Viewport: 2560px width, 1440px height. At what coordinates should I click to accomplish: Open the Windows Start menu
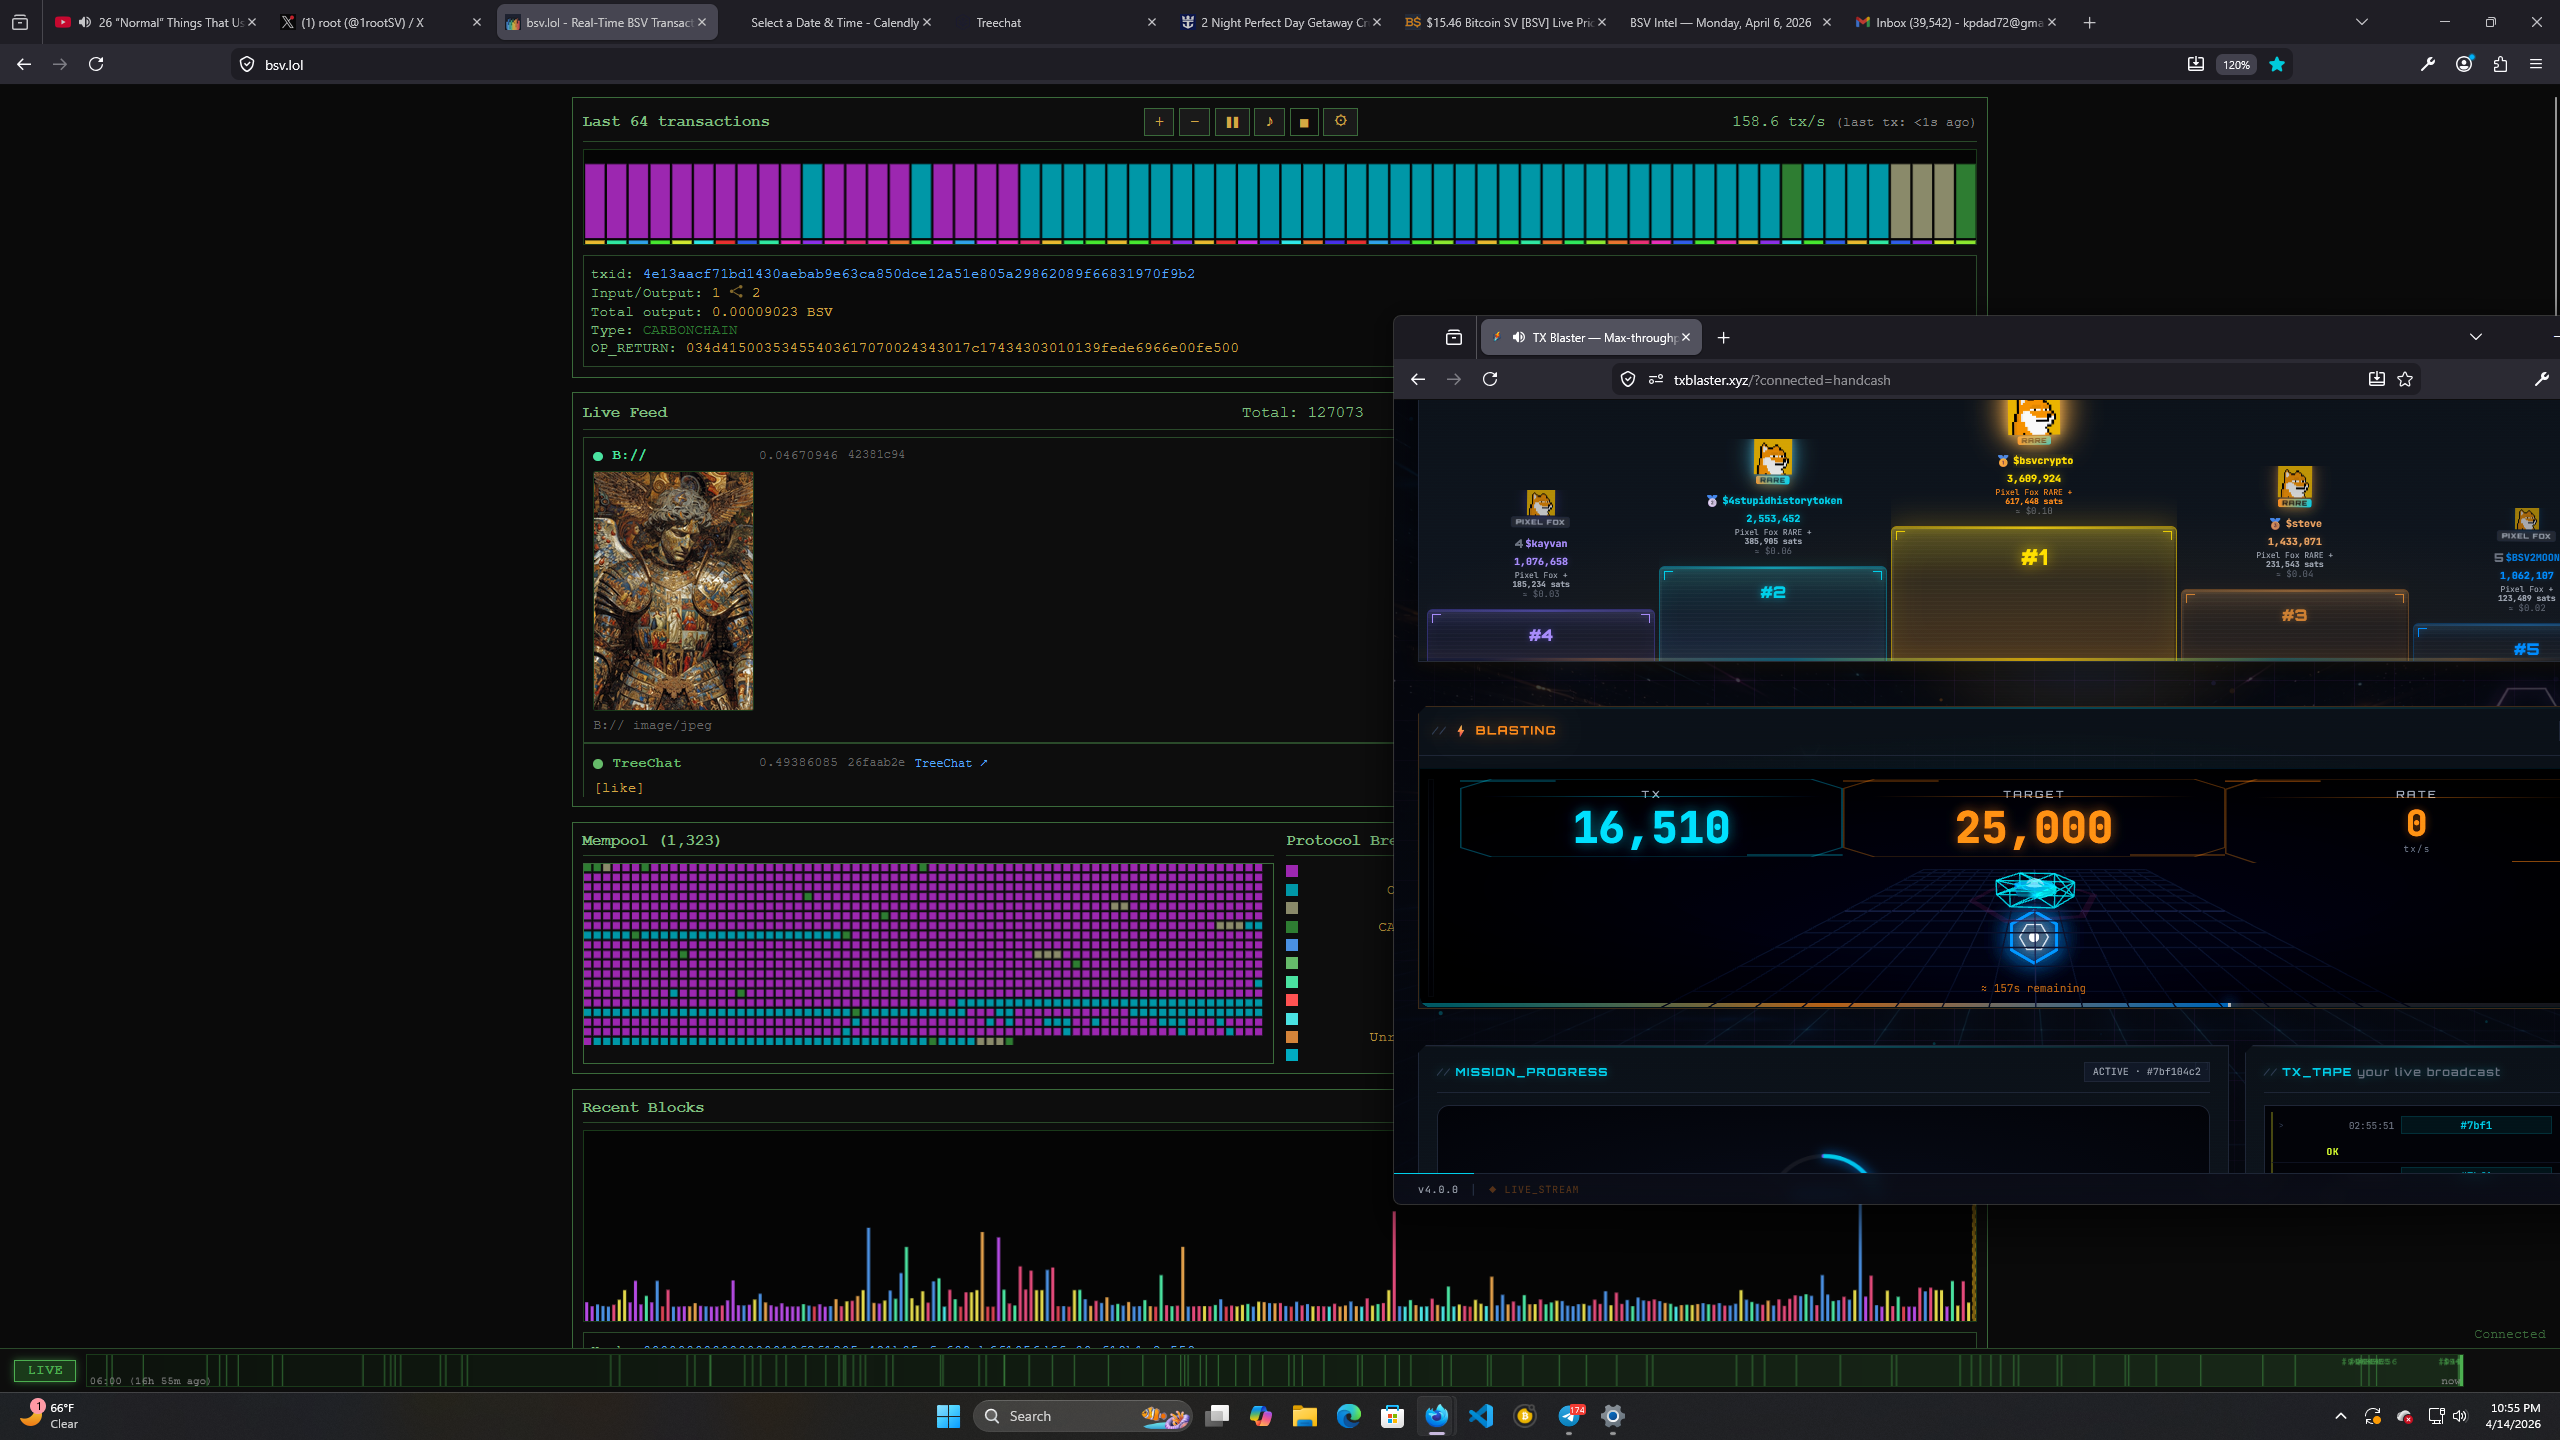click(948, 1416)
